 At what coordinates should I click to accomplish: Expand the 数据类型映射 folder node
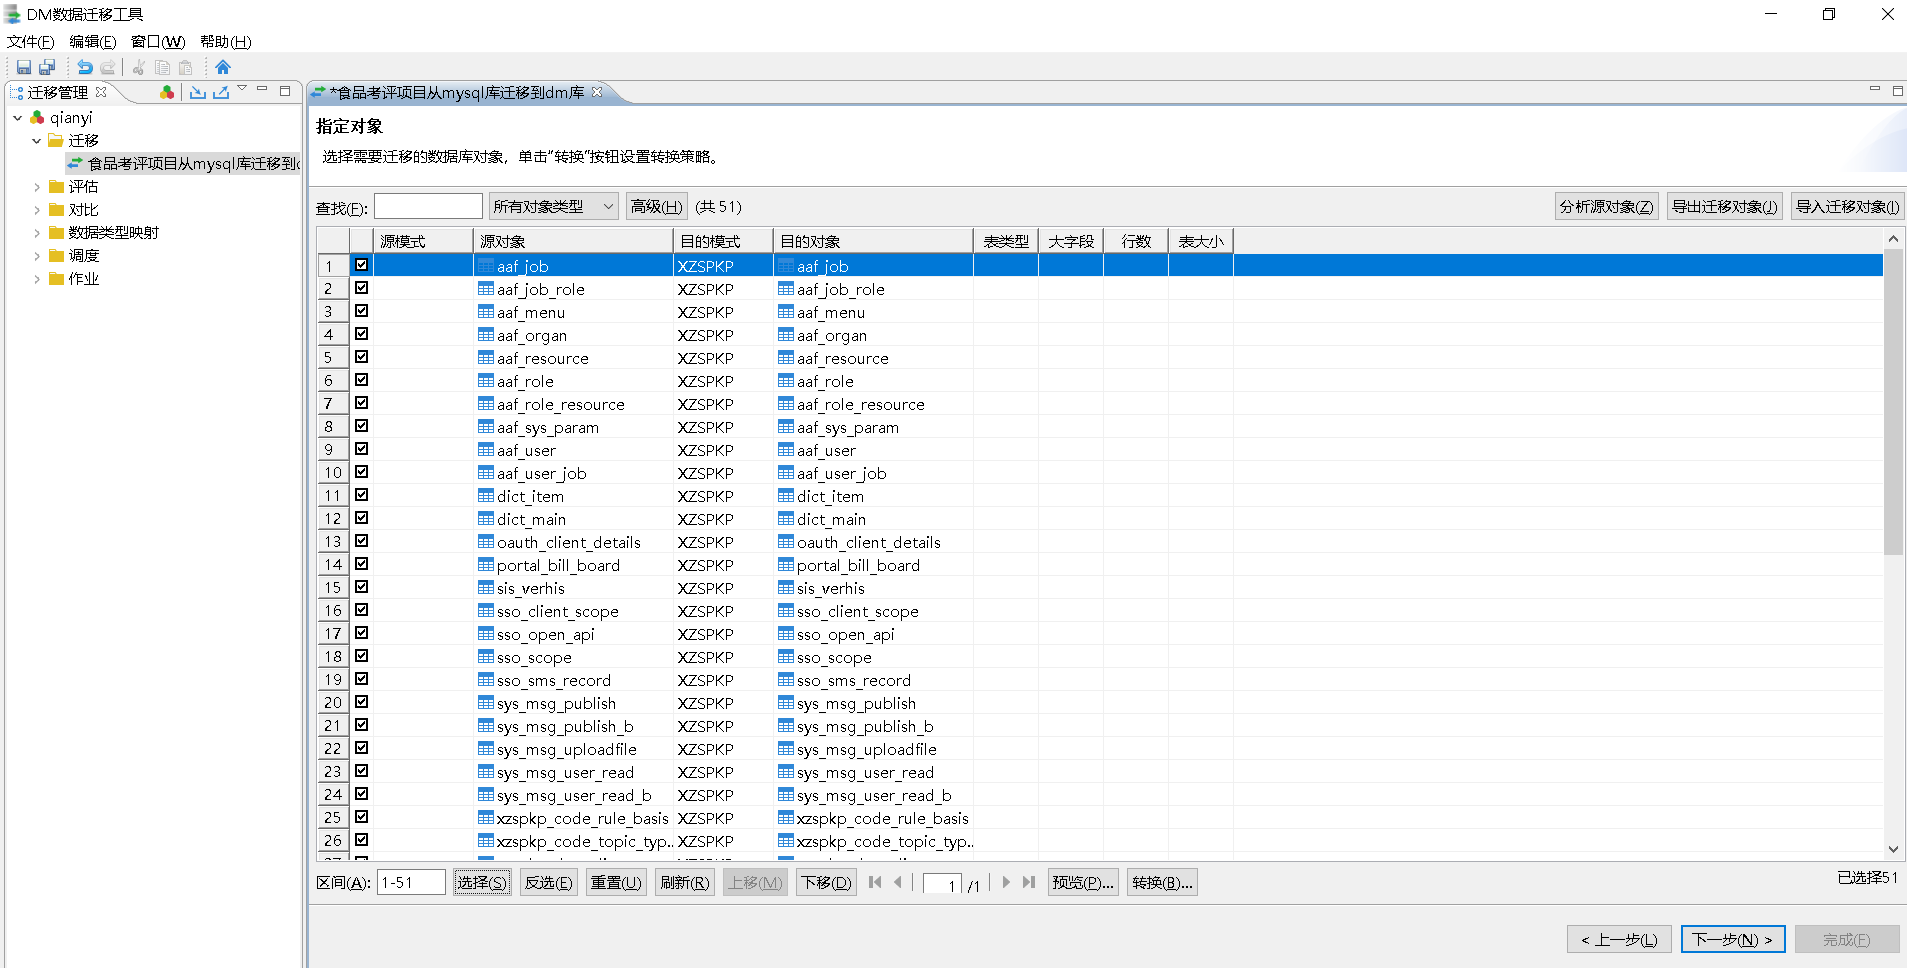pyautogui.click(x=36, y=232)
